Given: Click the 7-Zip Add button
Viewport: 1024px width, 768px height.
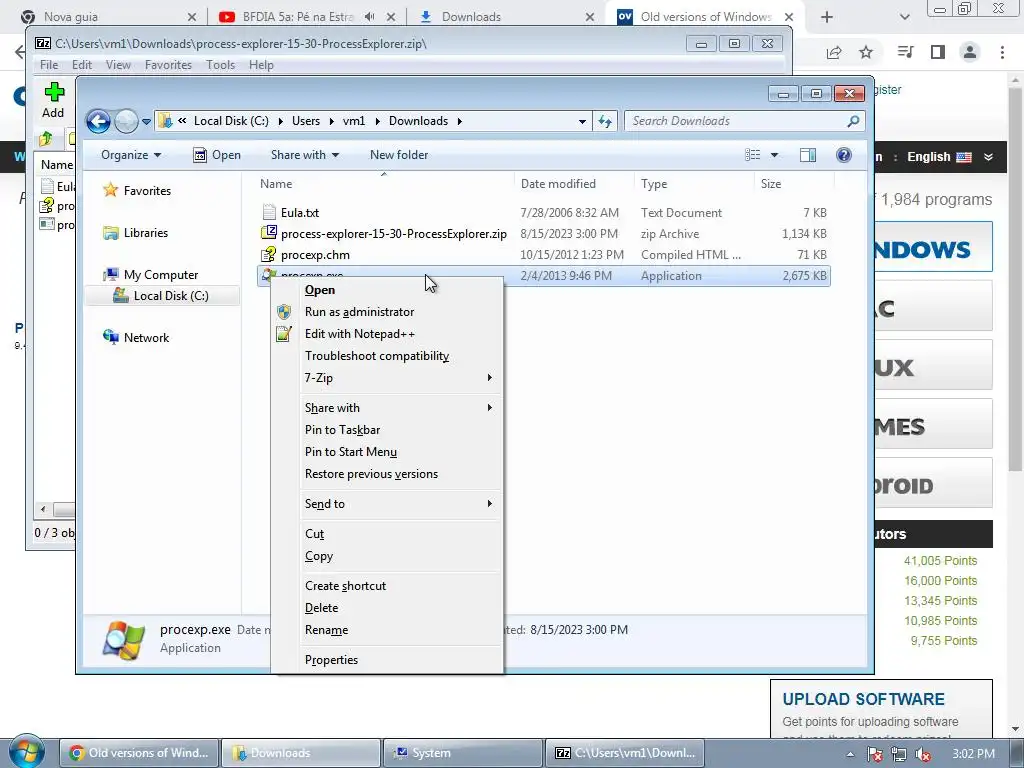Looking at the screenshot, I should point(54,100).
